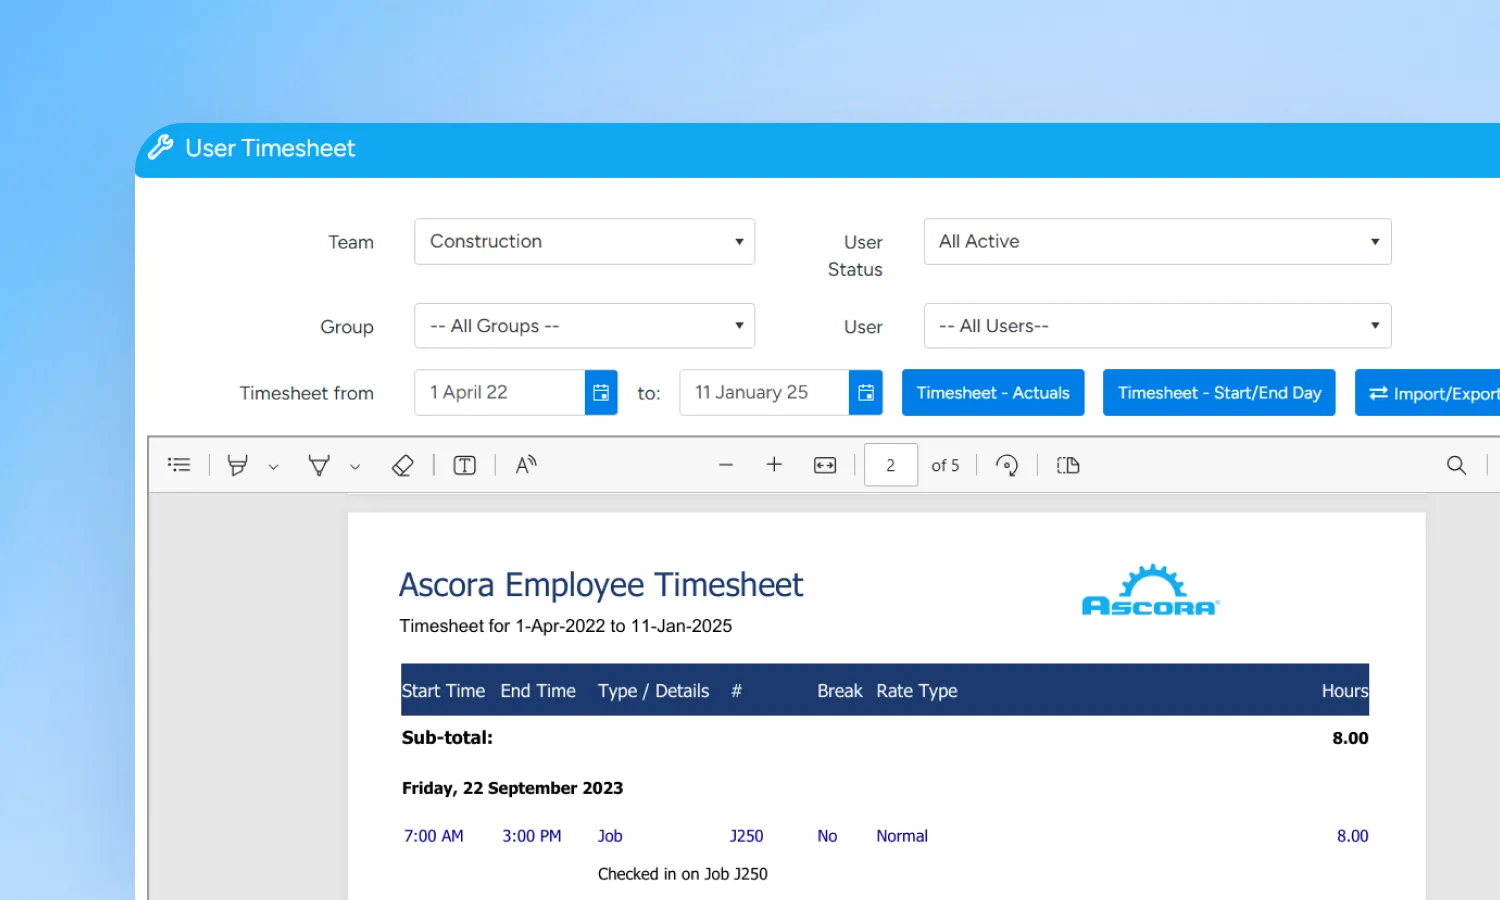Viewport: 1500px width, 900px height.
Task: Choose the eraser tool
Action: coord(402,465)
